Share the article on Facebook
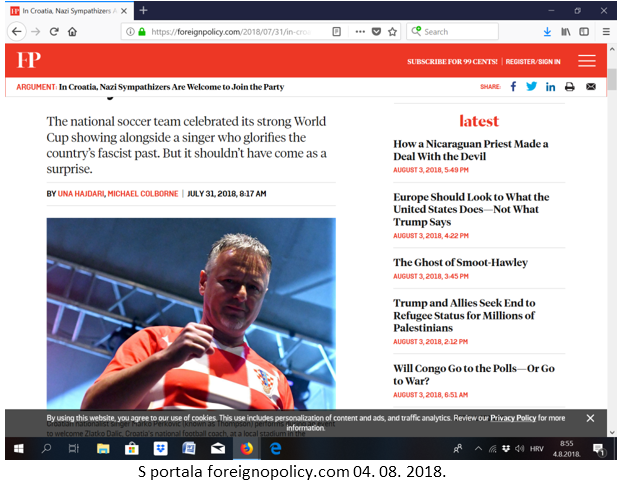 514,87
